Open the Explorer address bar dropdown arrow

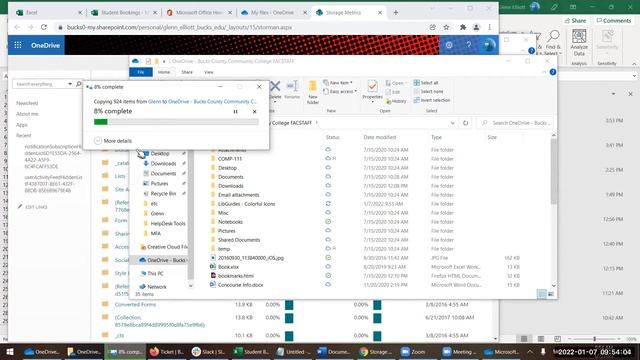(452, 123)
